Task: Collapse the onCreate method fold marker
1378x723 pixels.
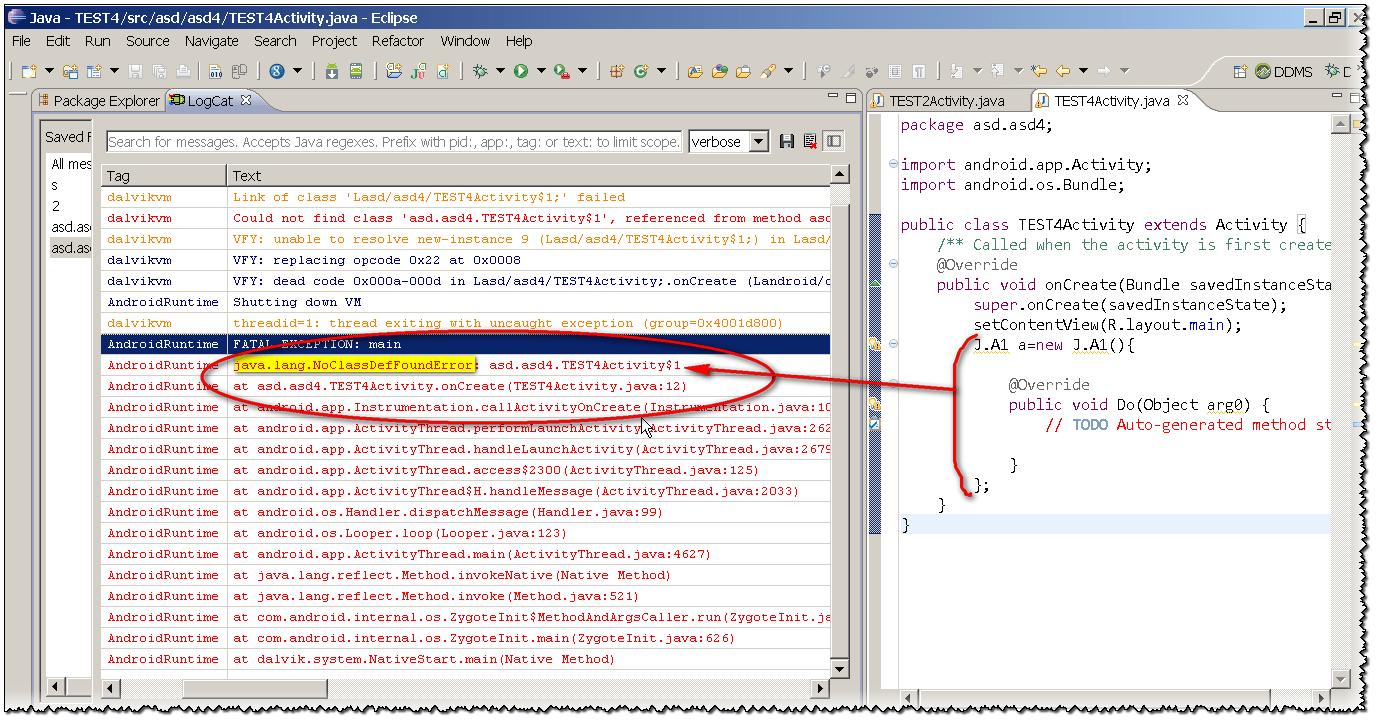Action: coord(893,265)
